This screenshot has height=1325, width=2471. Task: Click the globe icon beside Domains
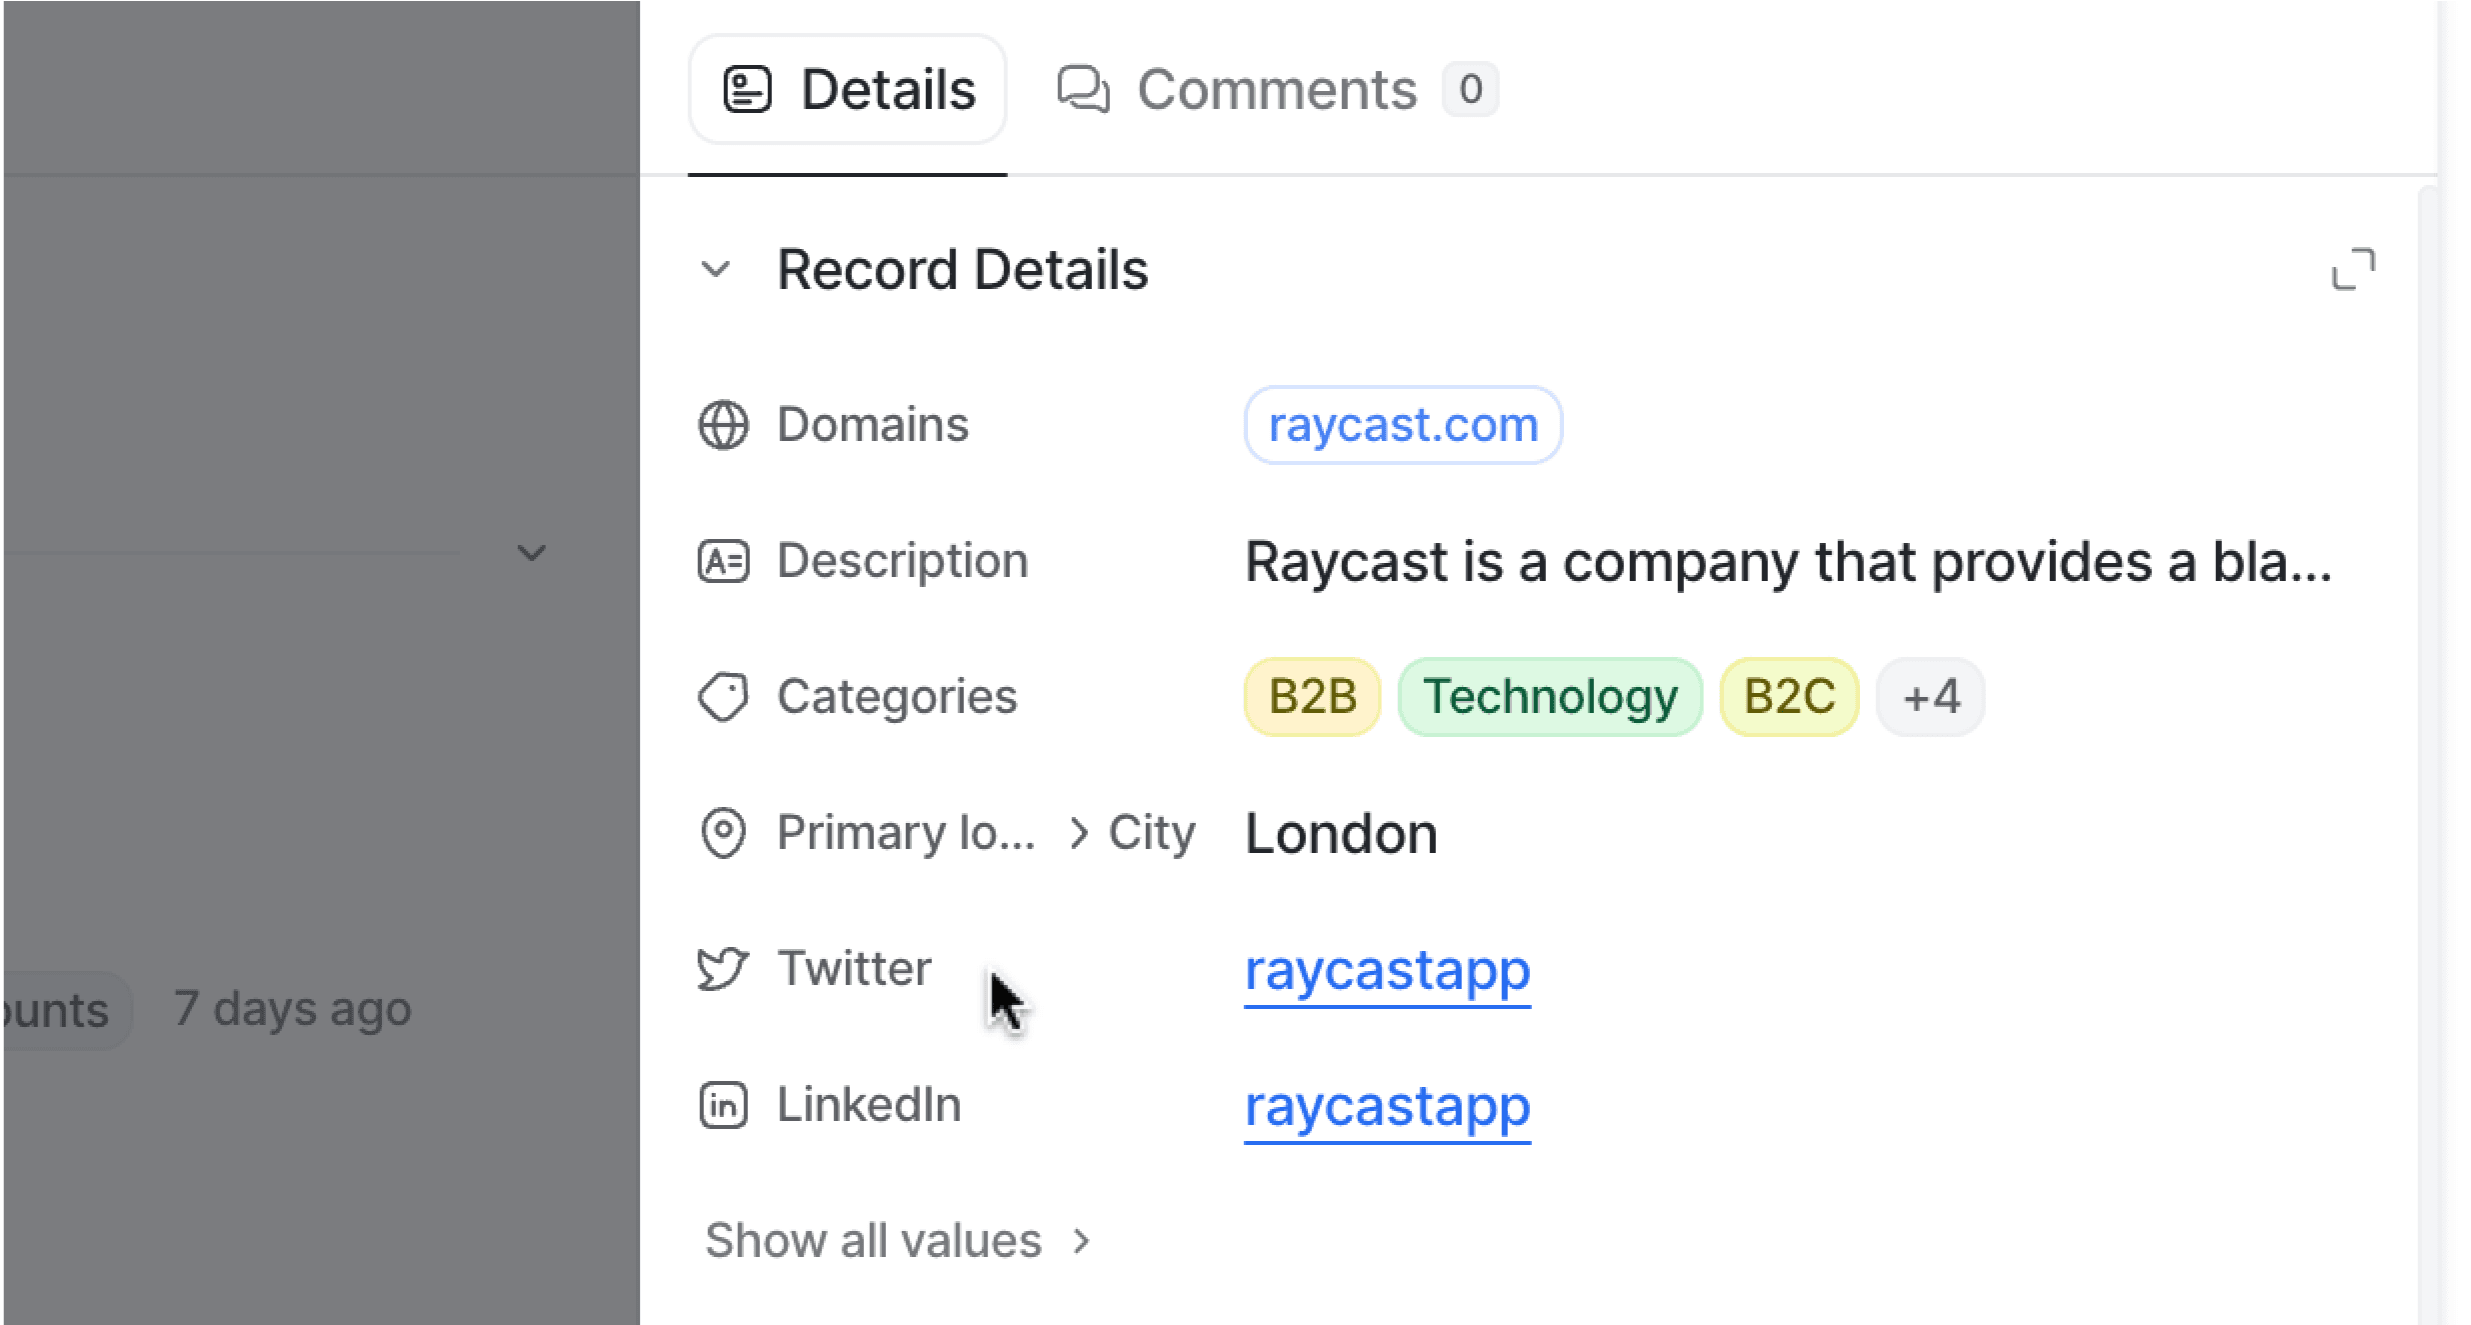(723, 425)
